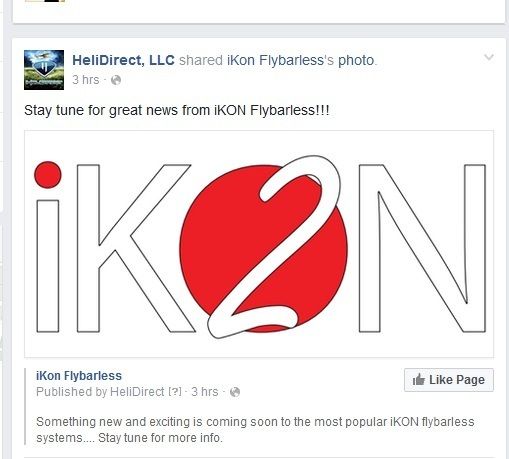Image resolution: width=509 pixels, height=459 pixels.
Task: Expand the post options chevron
Action: click(489, 57)
